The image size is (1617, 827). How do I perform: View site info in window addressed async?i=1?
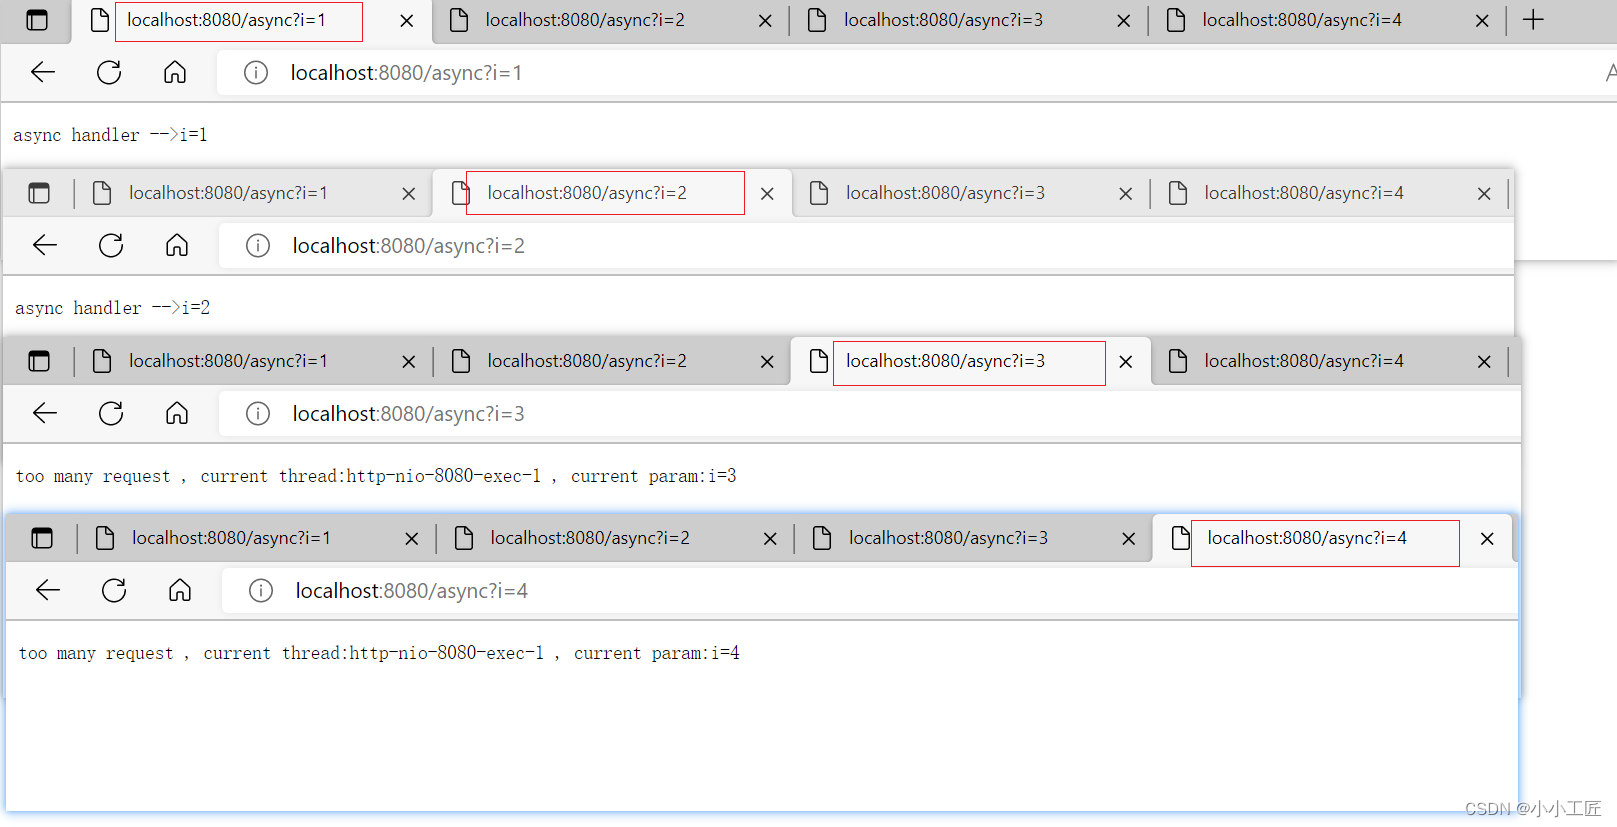click(x=256, y=72)
